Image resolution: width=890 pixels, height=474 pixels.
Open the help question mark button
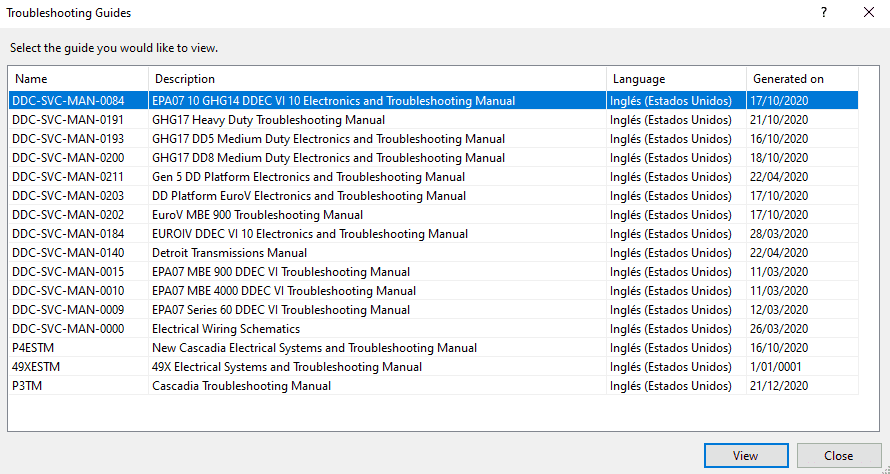(x=824, y=12)
